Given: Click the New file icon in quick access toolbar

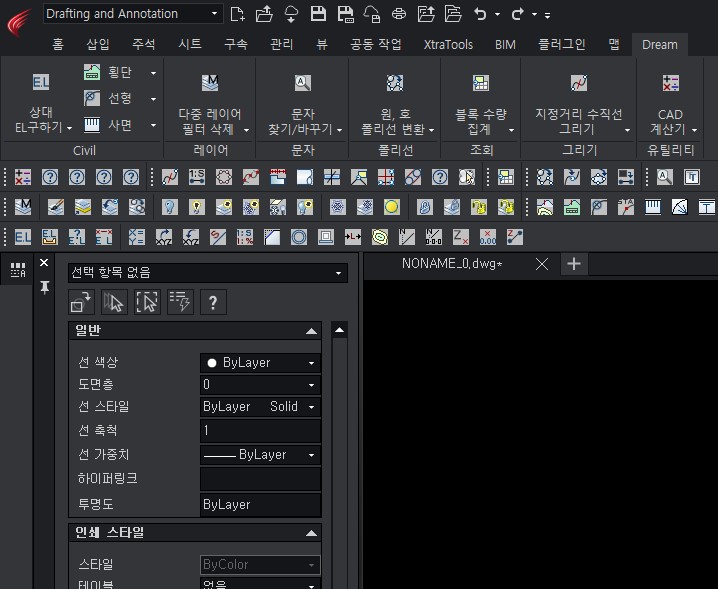Looking at the screenshot, I should tap(237, 14).
